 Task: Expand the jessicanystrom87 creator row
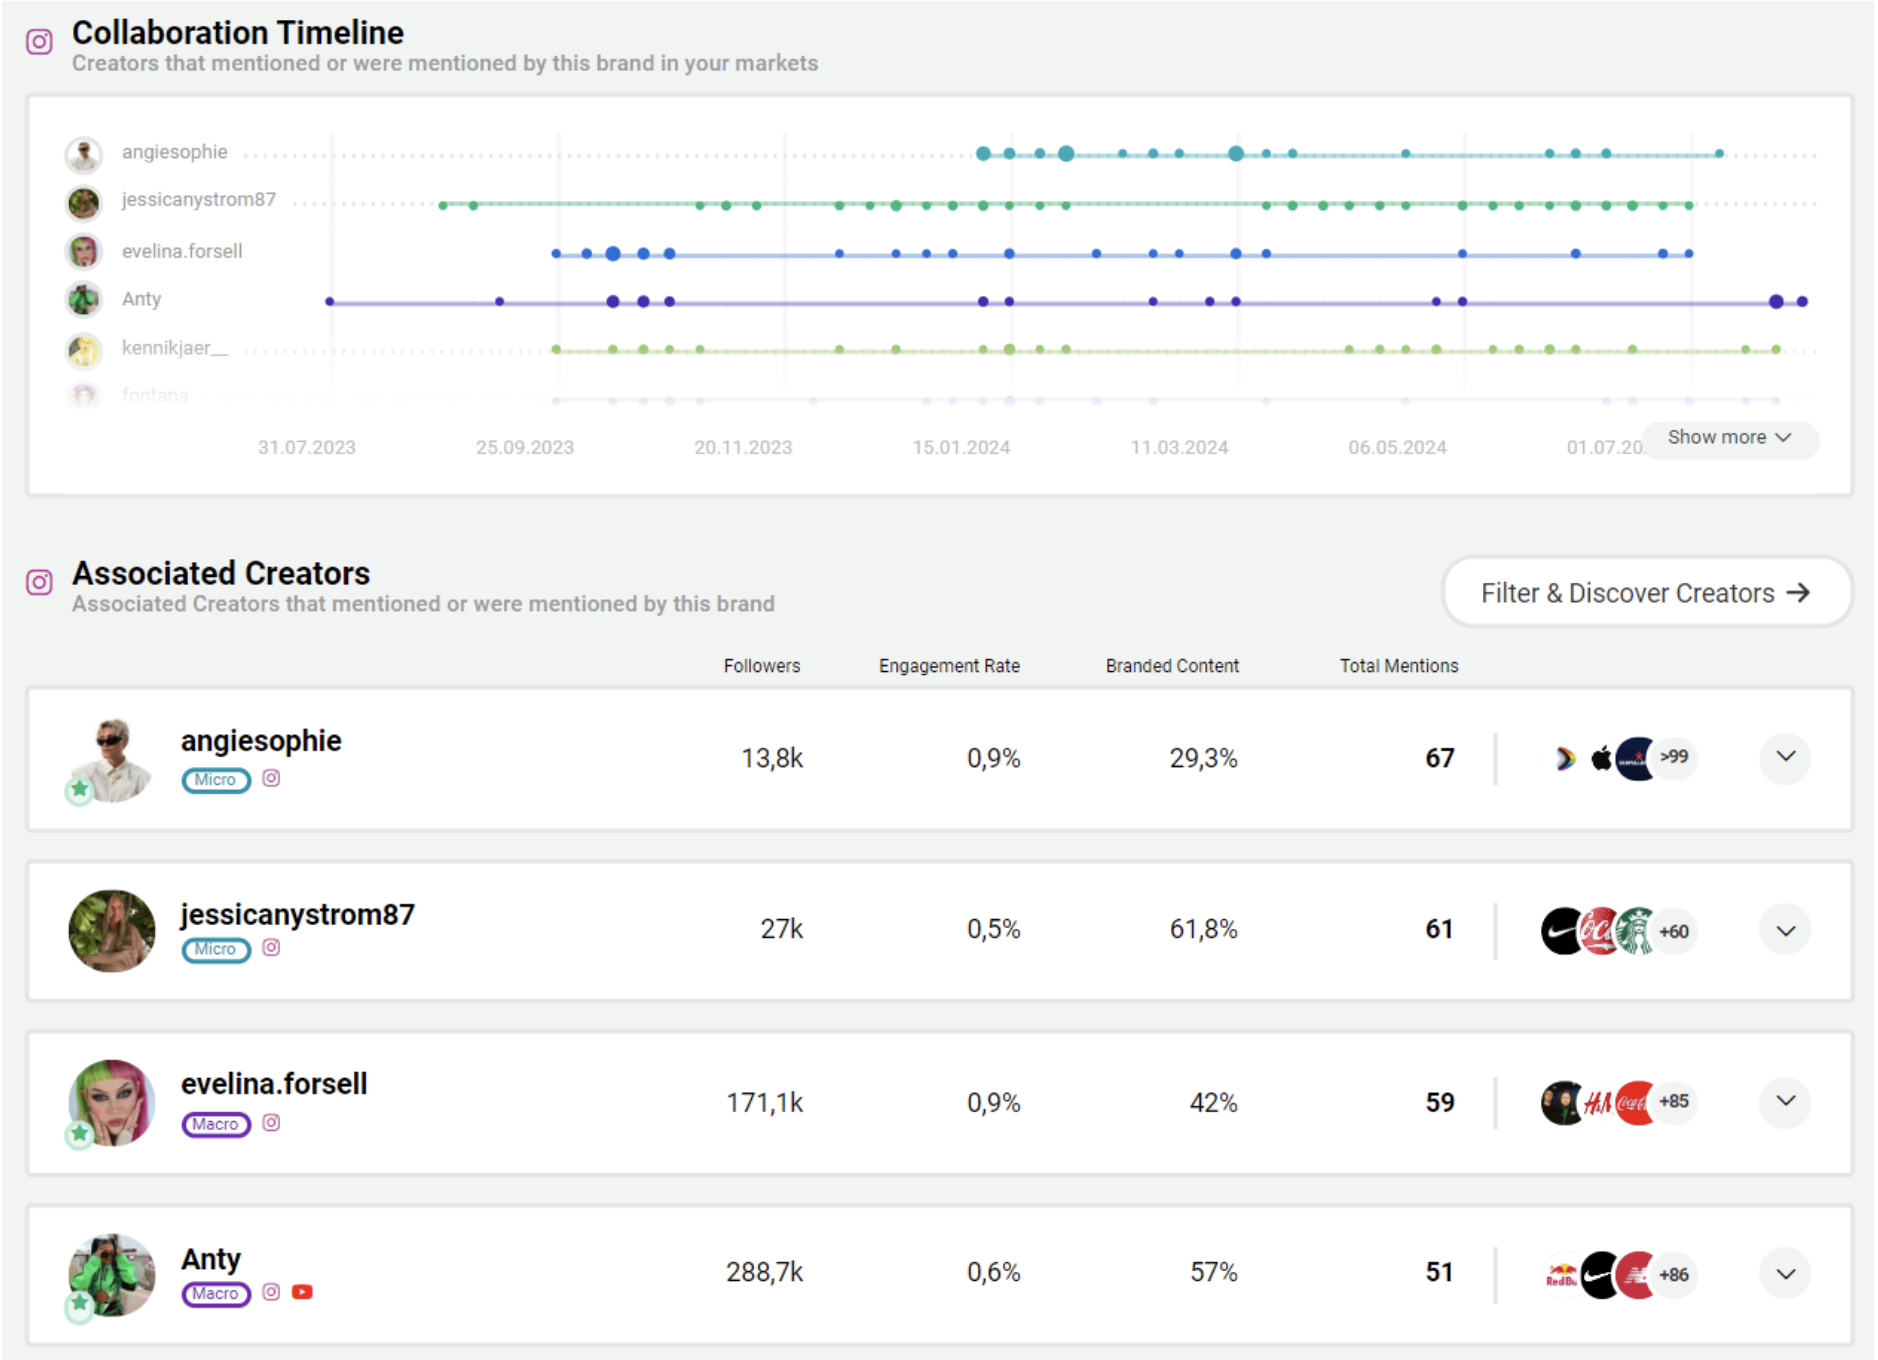point(1785,931)
